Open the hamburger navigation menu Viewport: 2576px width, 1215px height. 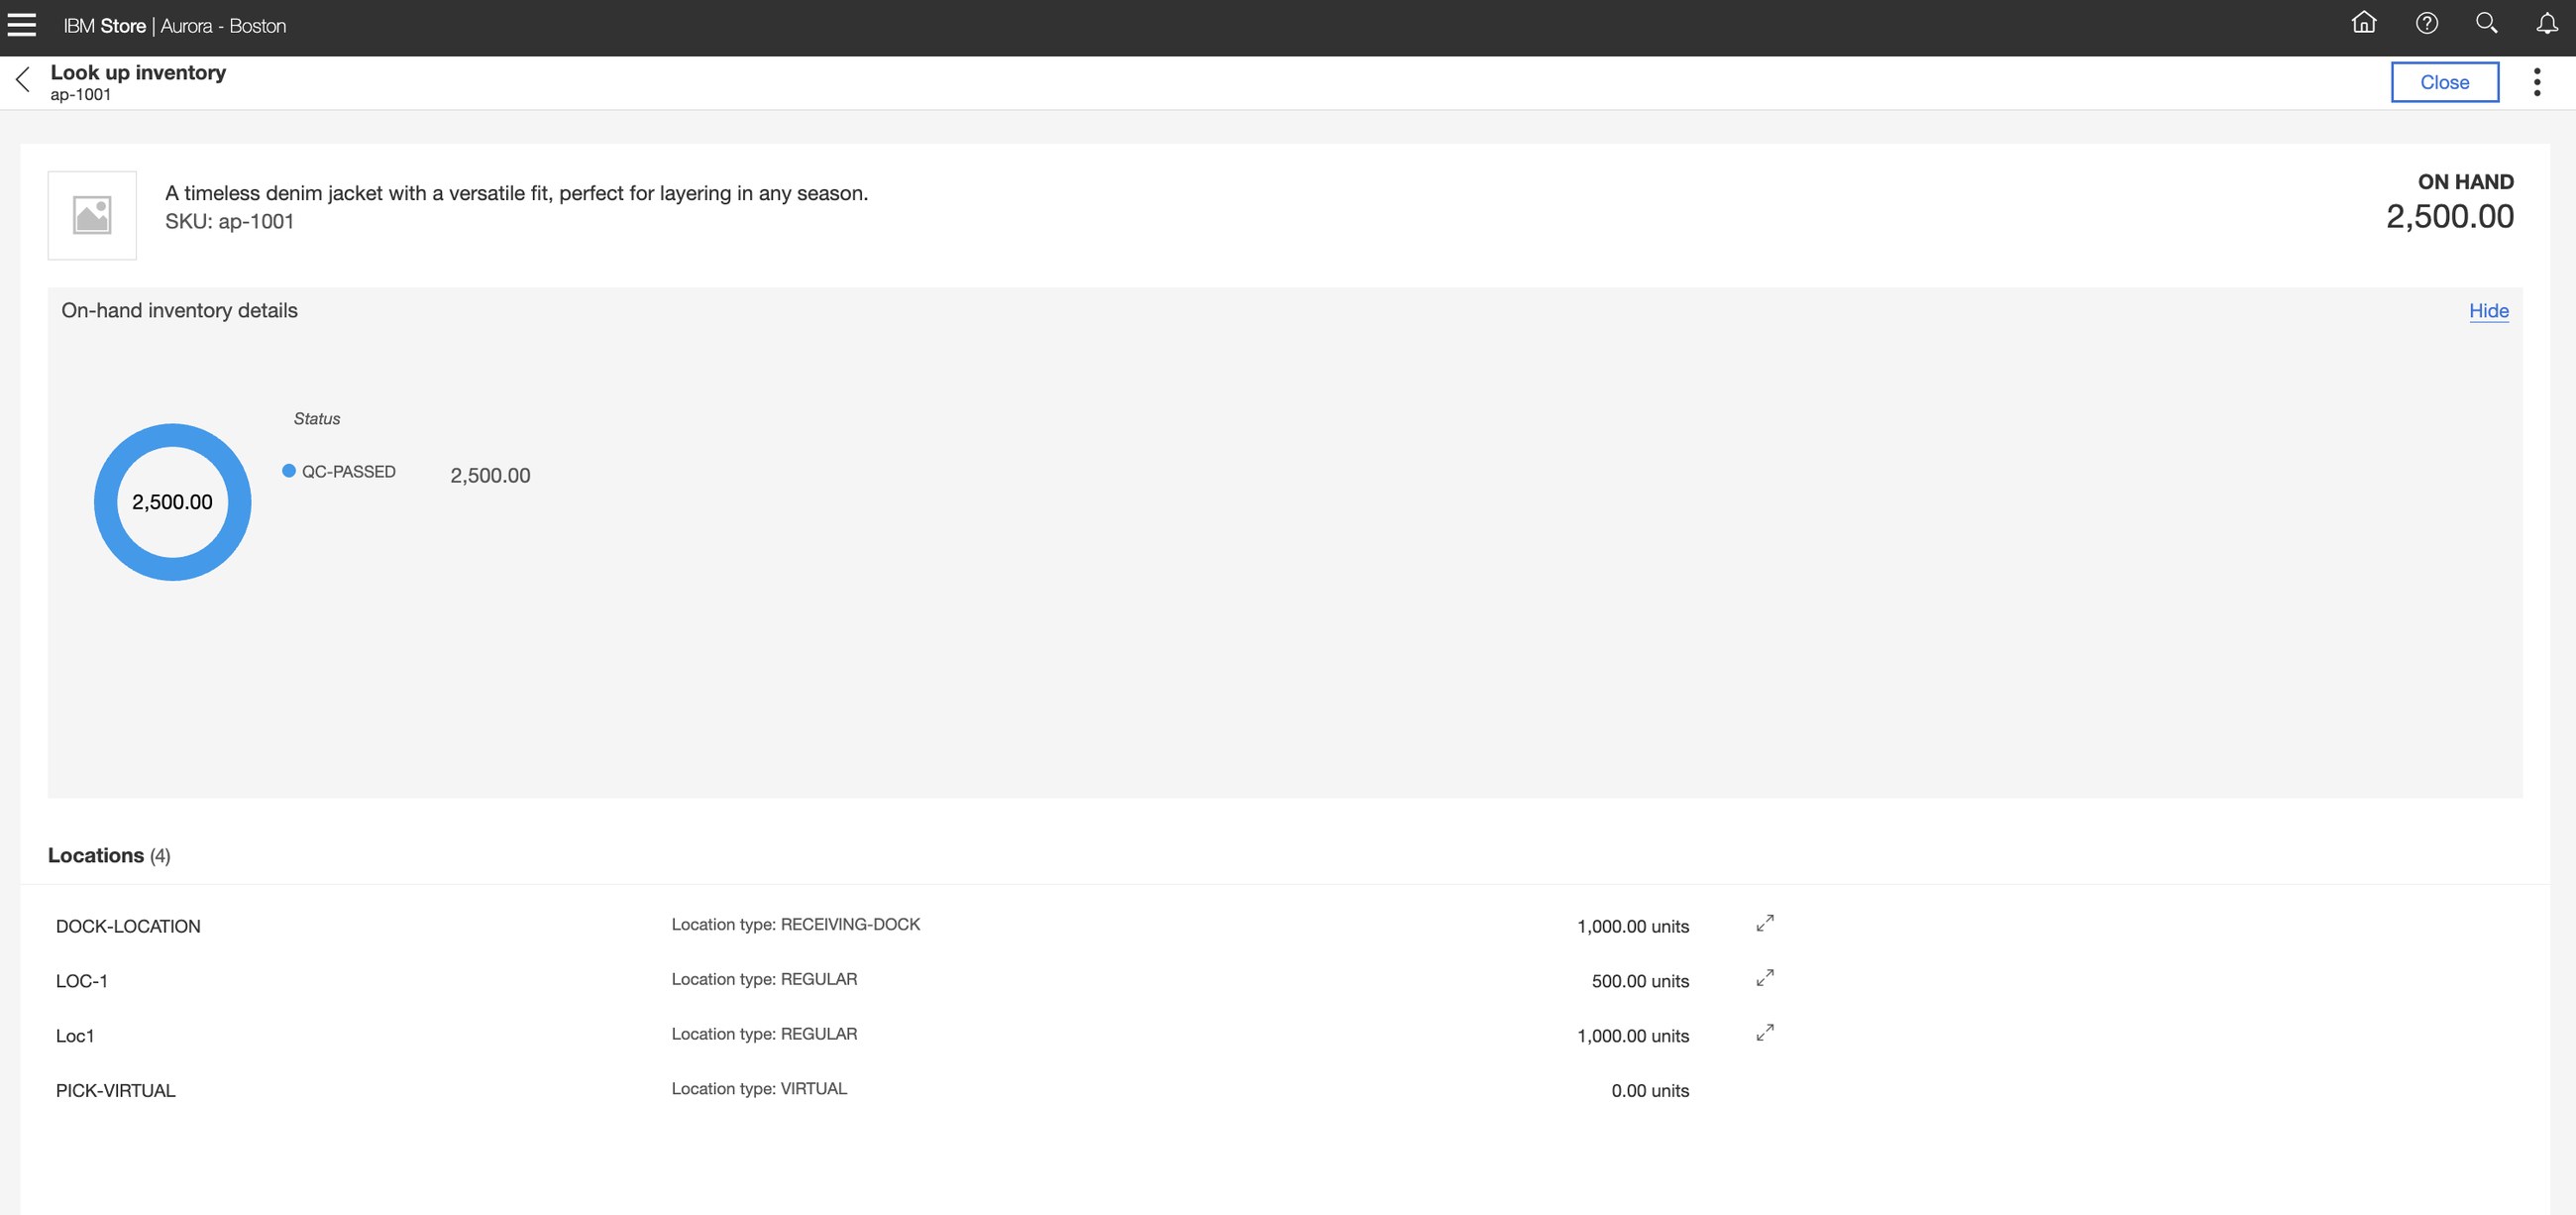coord(22,25)
